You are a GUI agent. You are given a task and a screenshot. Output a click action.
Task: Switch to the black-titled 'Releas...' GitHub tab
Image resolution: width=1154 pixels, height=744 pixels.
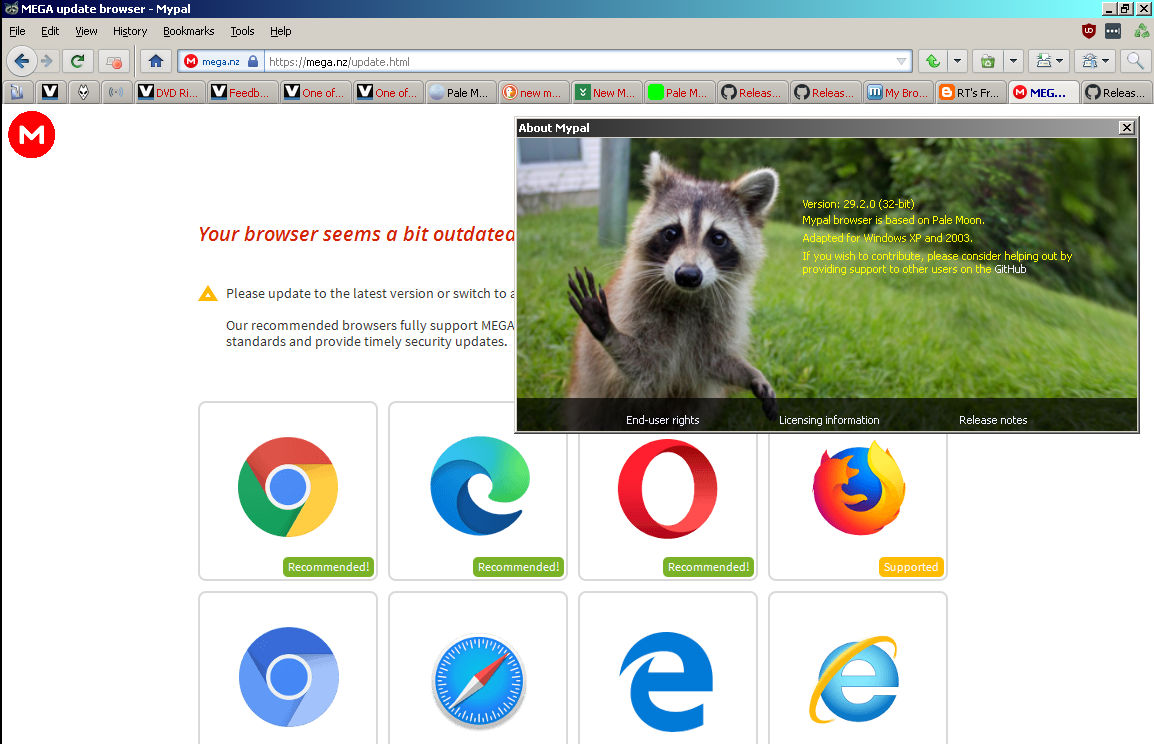click(x=1117, y=92)
